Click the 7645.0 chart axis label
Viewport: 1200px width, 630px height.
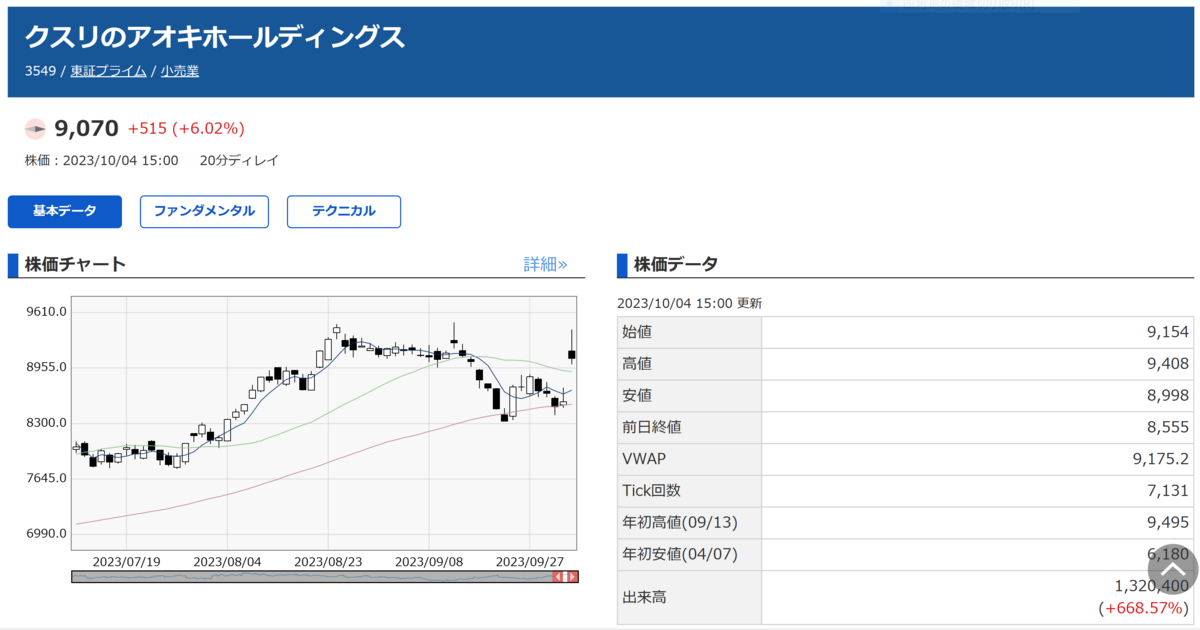(47, 478)
